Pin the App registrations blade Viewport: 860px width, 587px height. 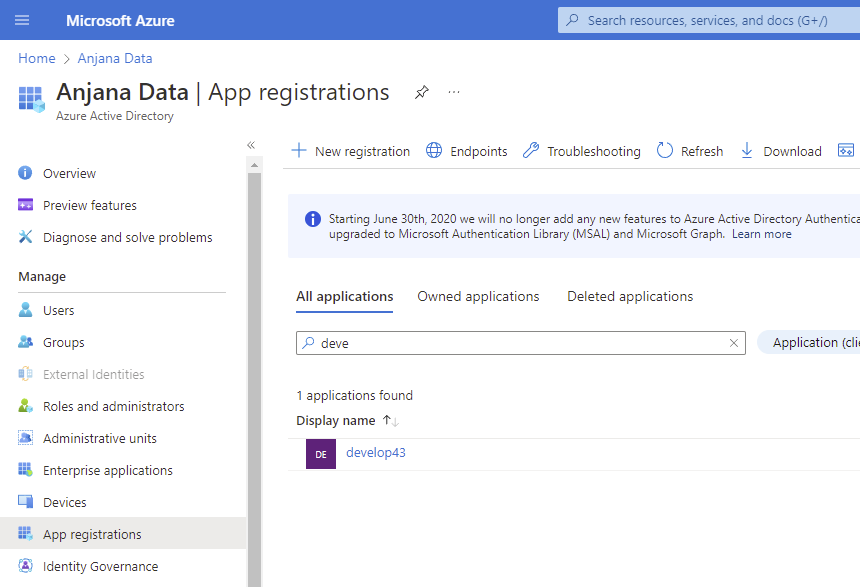pyautogui.click(x=422, y=92)
